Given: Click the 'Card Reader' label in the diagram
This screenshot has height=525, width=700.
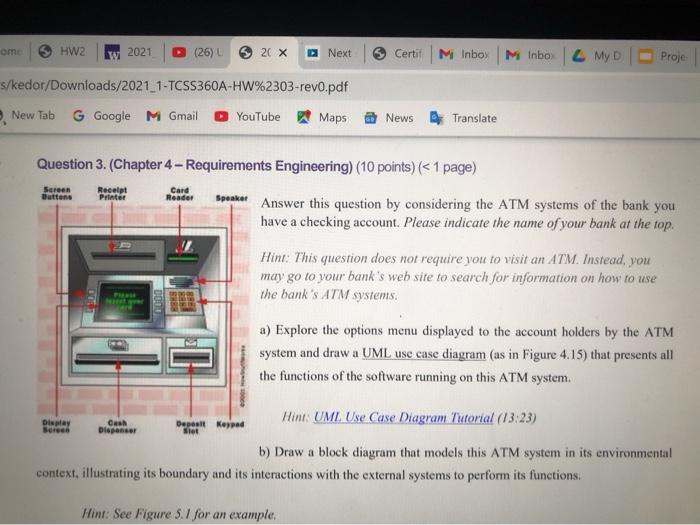Looking at the screenshot, I should coord(179,194).
